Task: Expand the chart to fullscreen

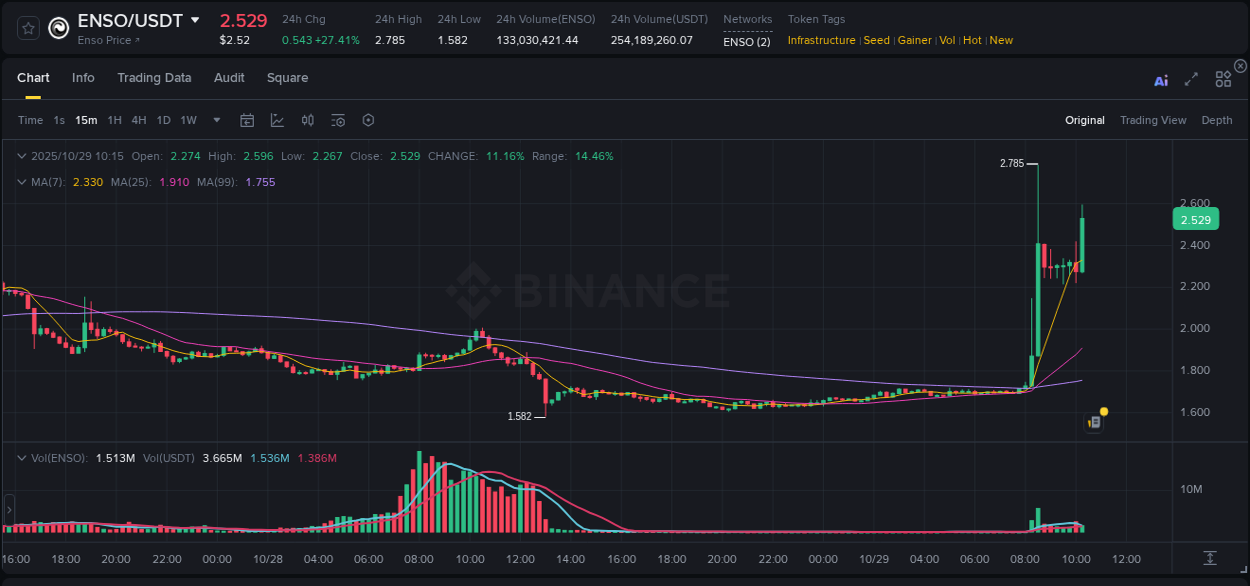Action: point(1191,79)
